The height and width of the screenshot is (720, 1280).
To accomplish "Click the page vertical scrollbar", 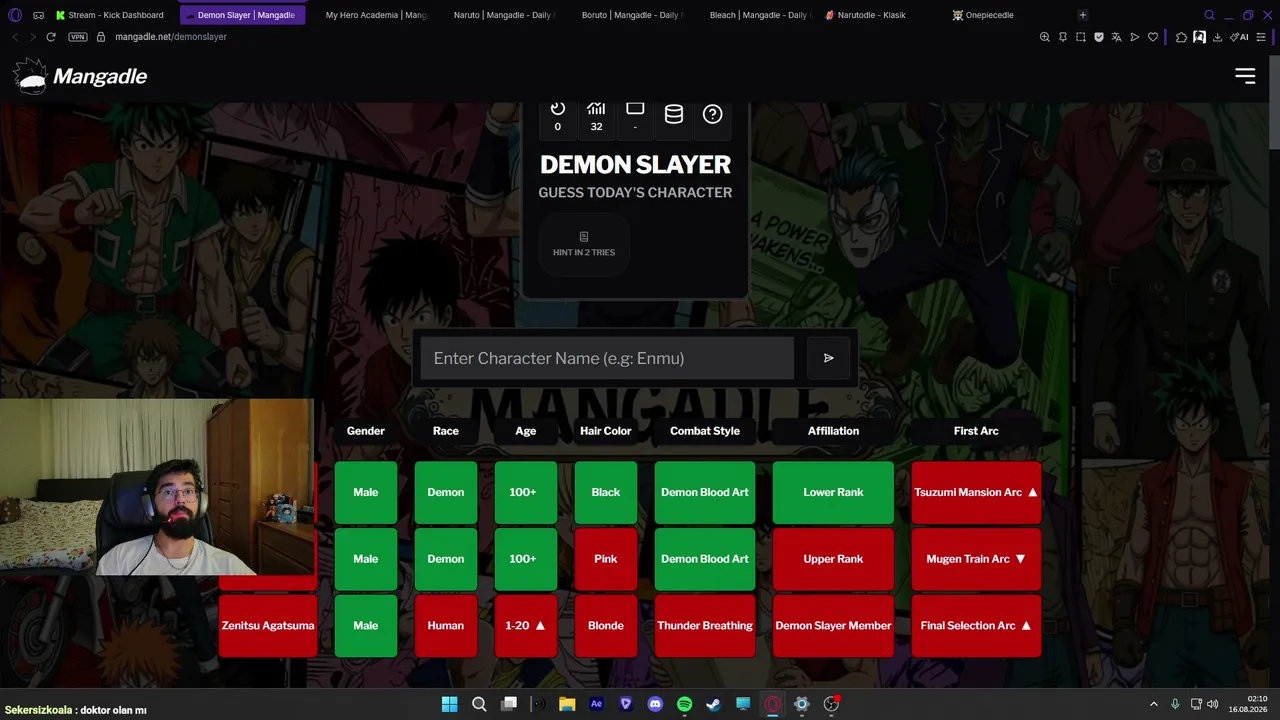I will (1274, 100).
